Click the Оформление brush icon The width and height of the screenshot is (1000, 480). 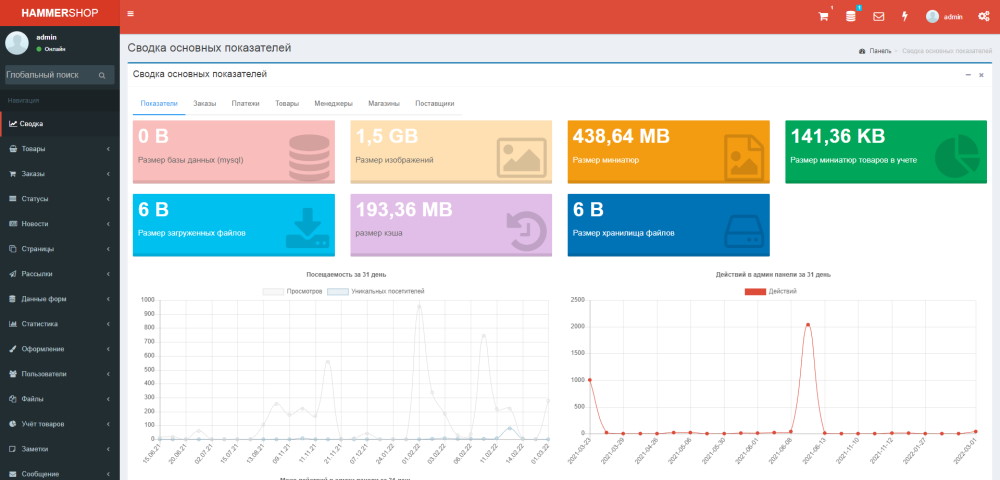click(x=13, y=349)
